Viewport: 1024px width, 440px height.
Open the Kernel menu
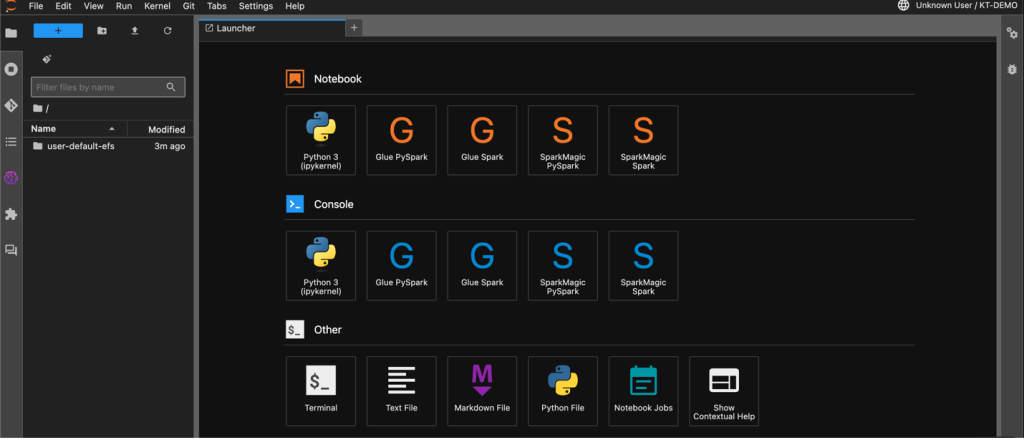pos(157,6)
